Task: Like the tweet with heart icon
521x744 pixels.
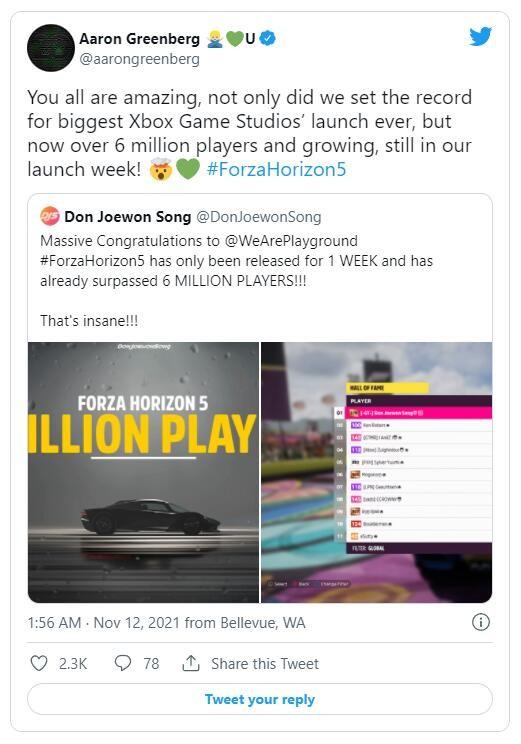Action: (38, 663)
